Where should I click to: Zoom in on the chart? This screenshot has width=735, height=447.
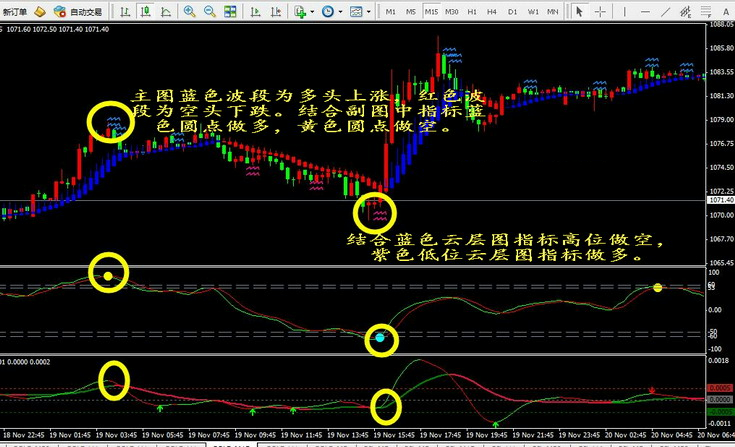click(189, 11)
